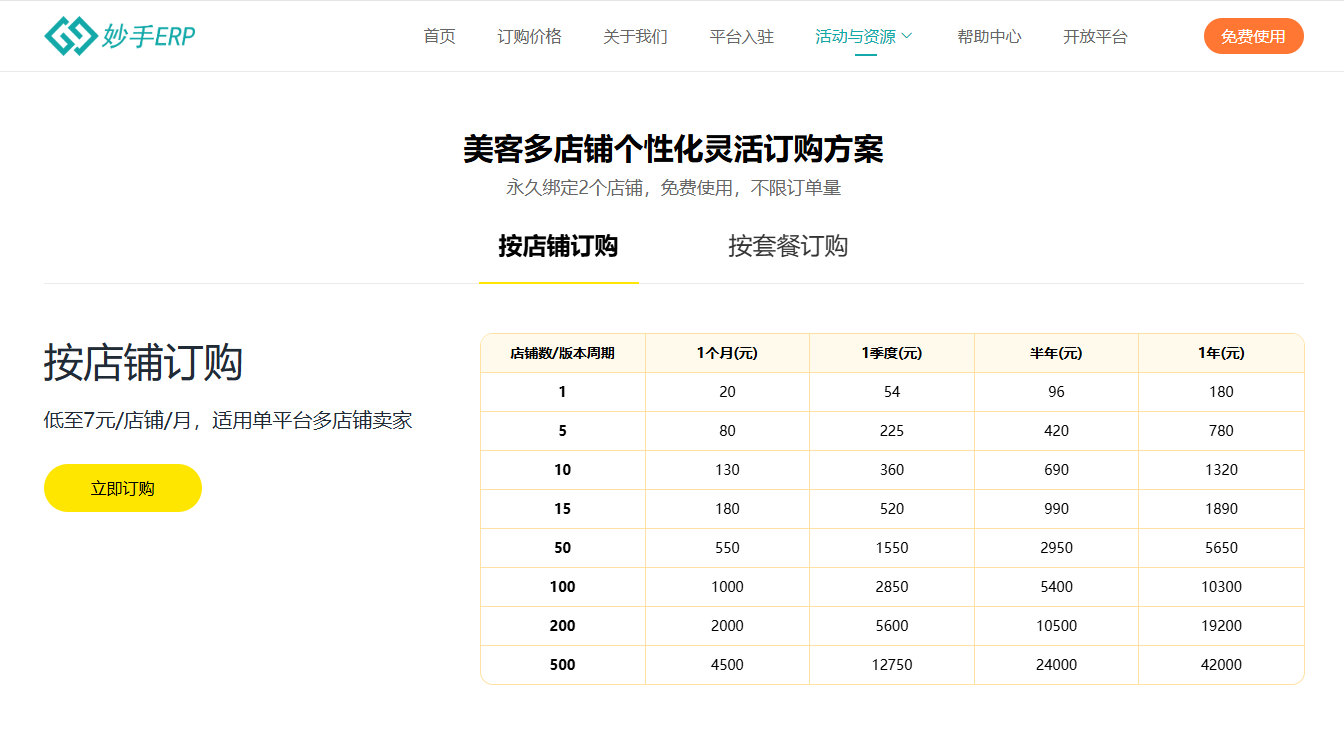Select the 500 stores row label
The width and height of the screenshot is (1344, 731).
(563, 665)
